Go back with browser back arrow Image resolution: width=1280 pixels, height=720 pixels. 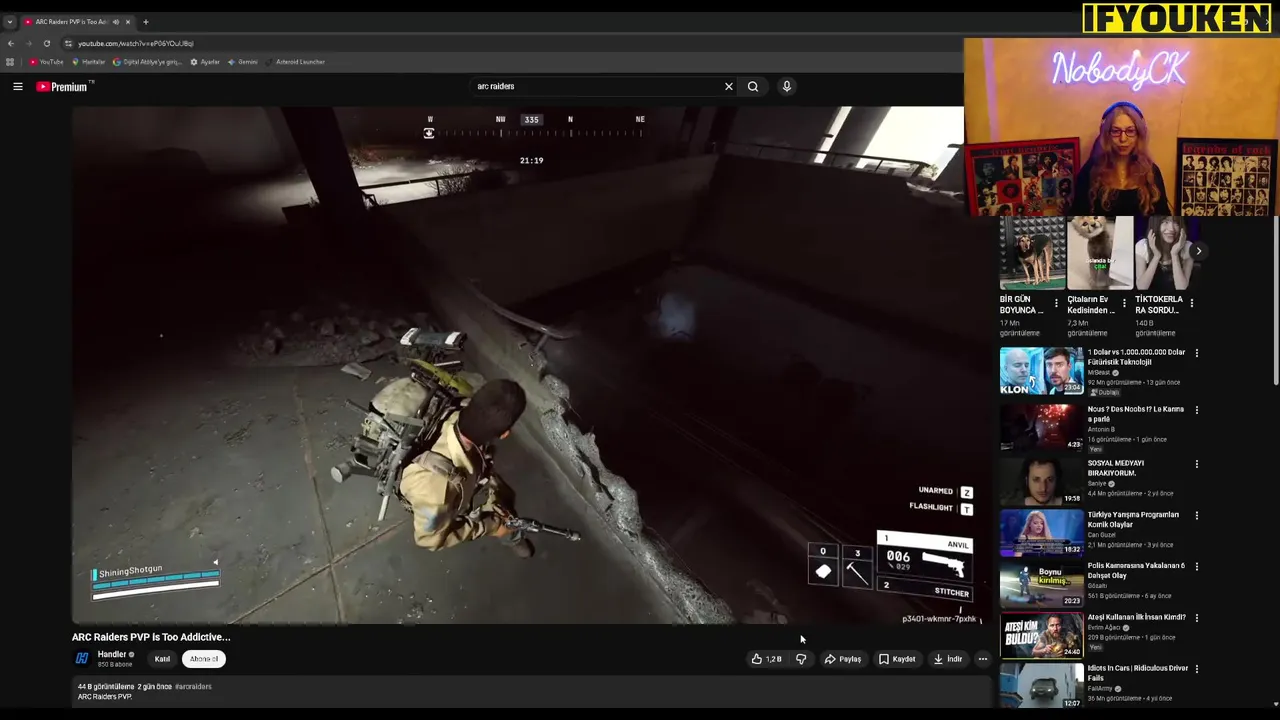click(x=11, y=44)
